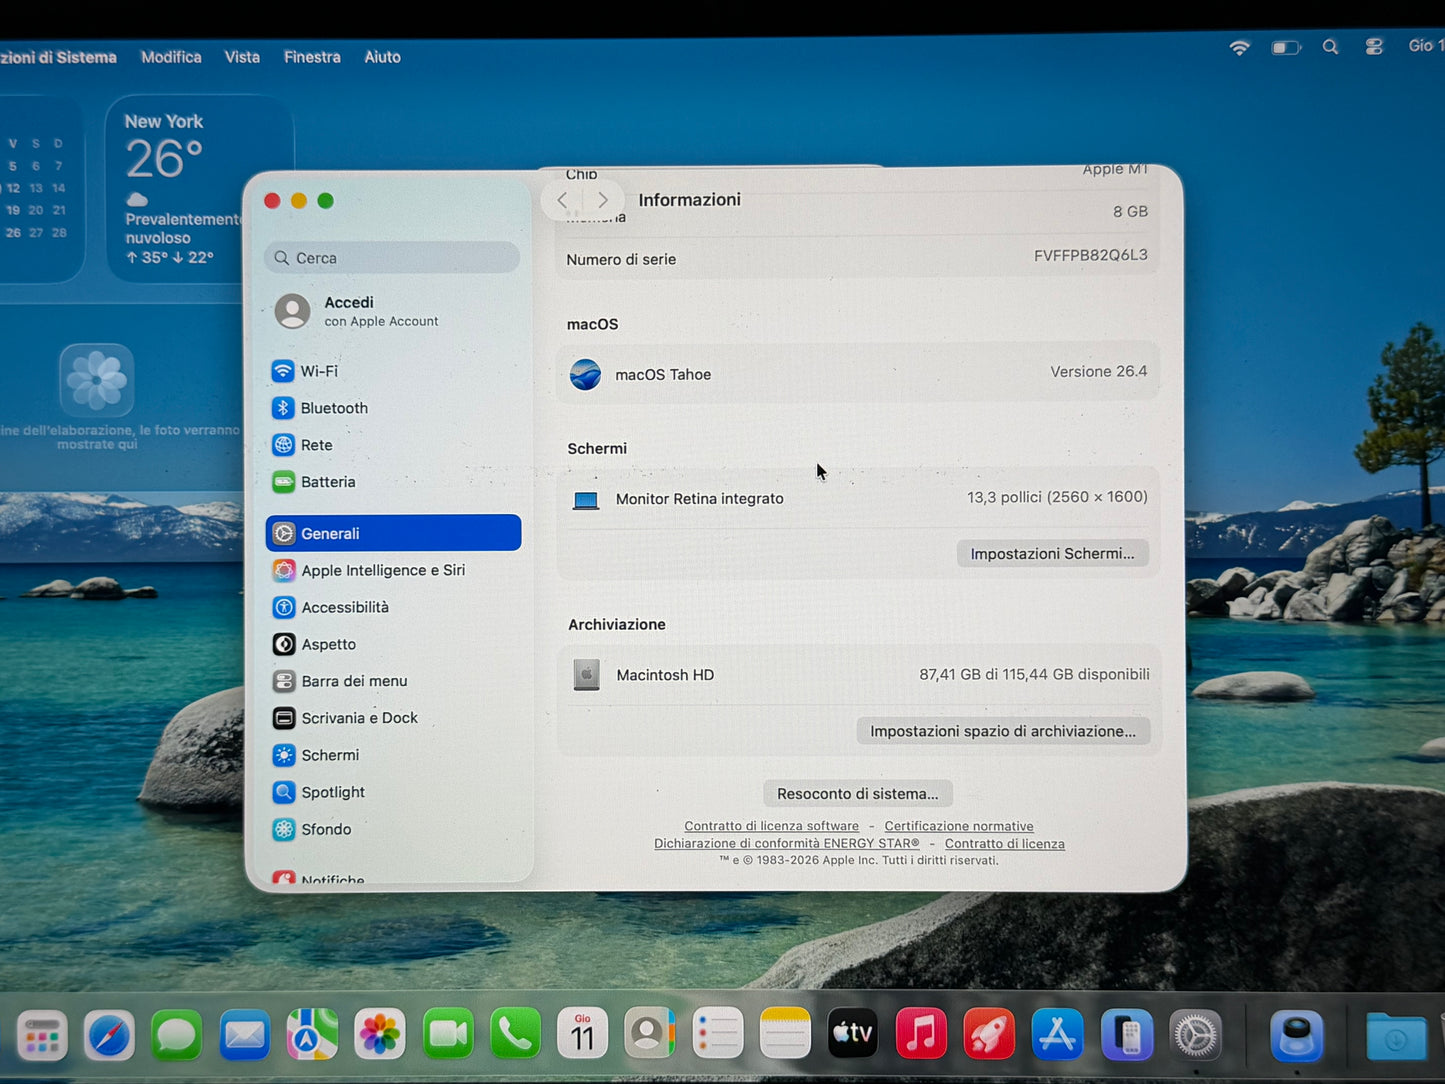Open Dichiarazione di conformità ENERGY STAR link
The width and height of the screenshot is (1445, 1084).
787,843
